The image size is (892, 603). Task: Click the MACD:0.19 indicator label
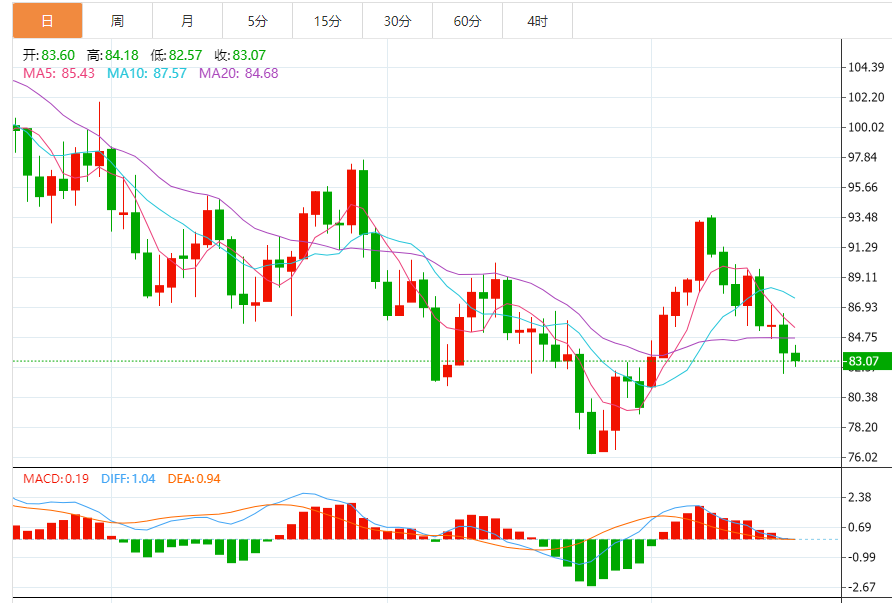coord(56,479)
